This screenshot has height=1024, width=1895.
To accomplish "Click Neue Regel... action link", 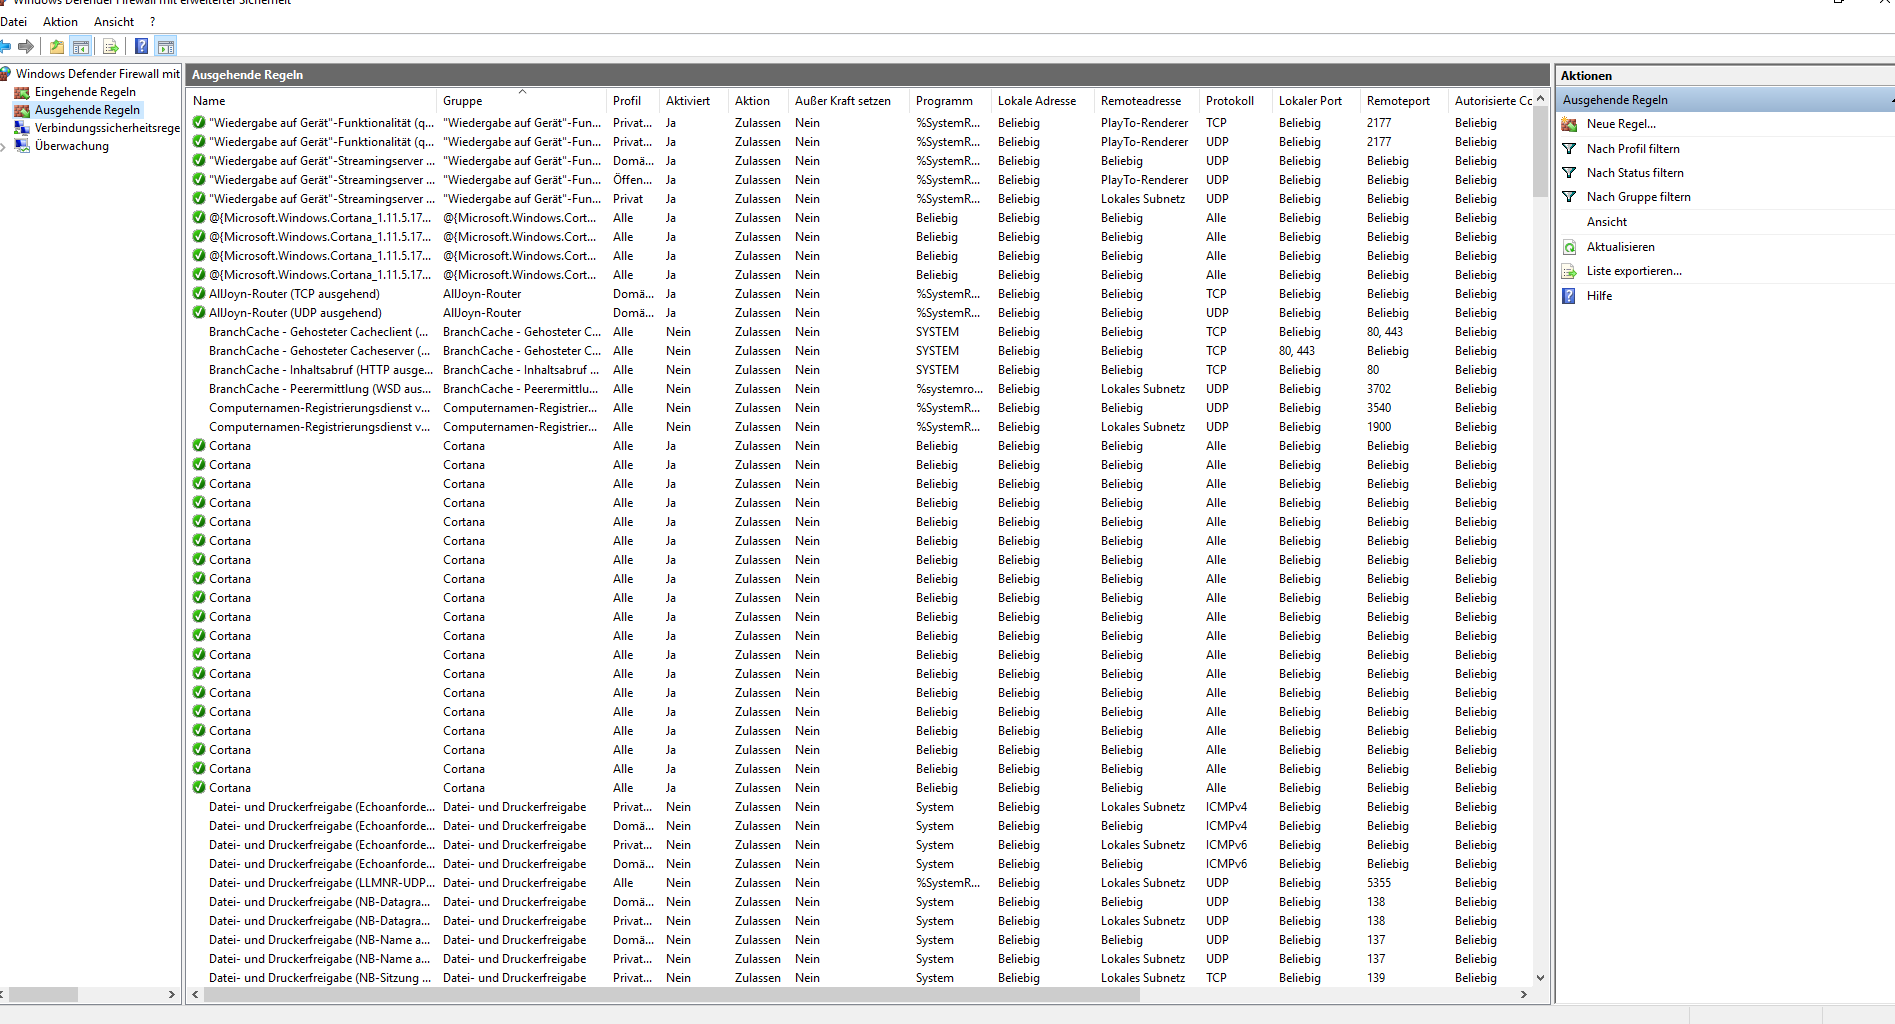I will tap(1621, 124).
